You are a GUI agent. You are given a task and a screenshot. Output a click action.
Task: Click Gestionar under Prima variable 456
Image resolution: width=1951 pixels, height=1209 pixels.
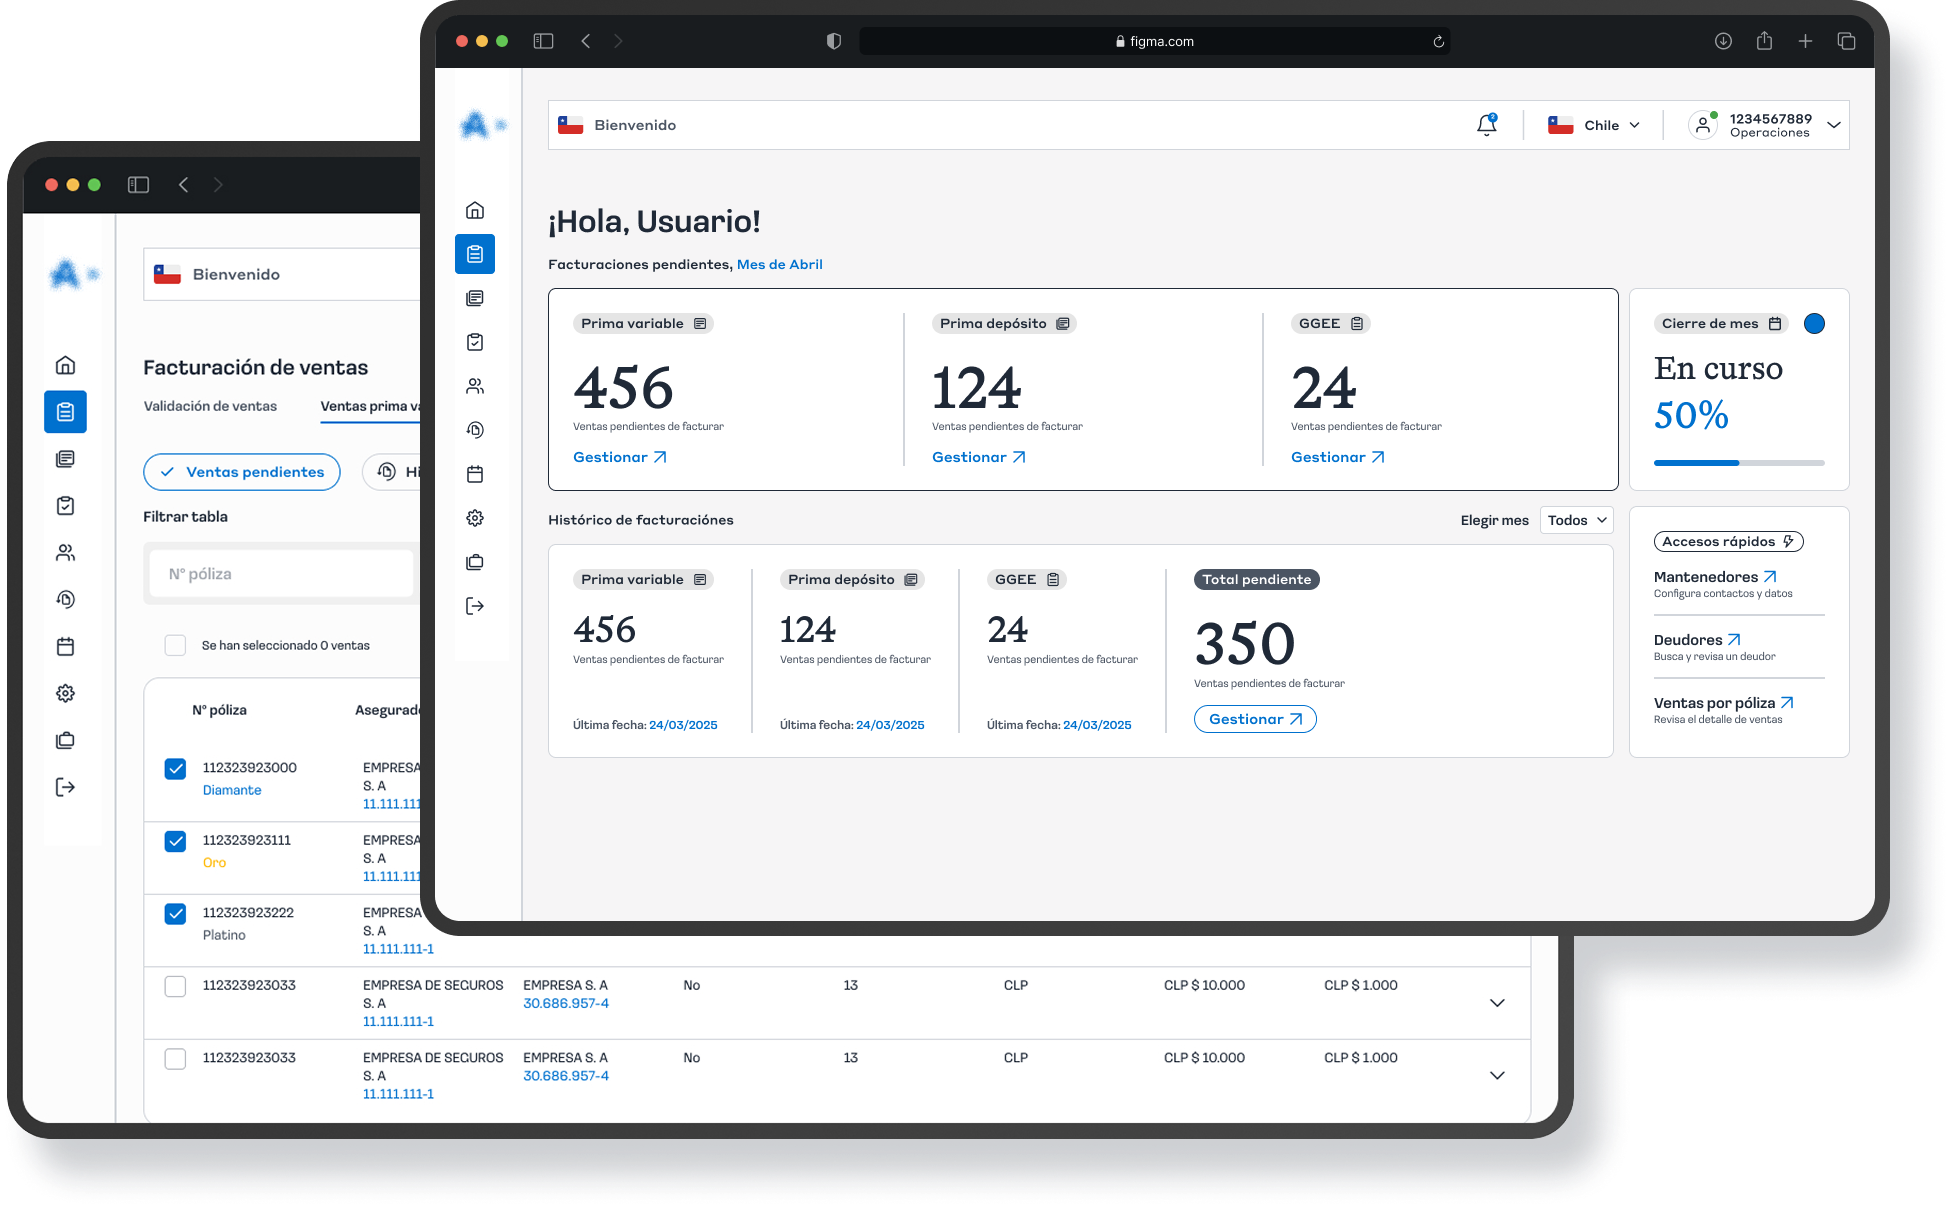coord(619,457)
